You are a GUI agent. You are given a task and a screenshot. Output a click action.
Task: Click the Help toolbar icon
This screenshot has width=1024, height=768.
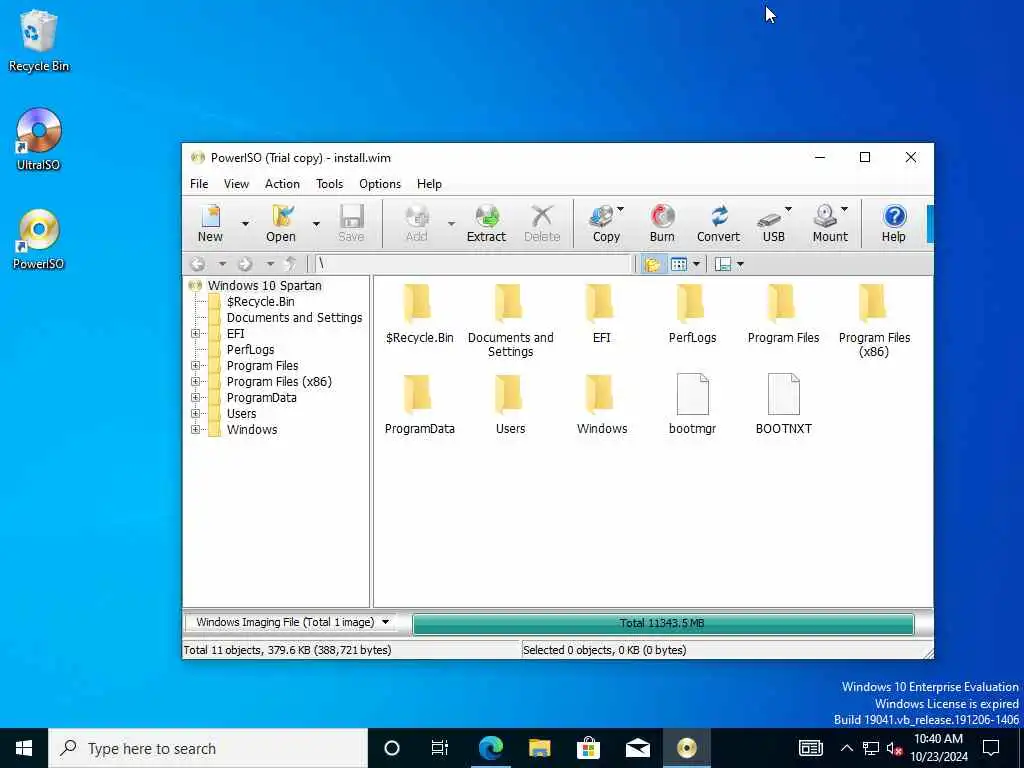click(894, 223)
